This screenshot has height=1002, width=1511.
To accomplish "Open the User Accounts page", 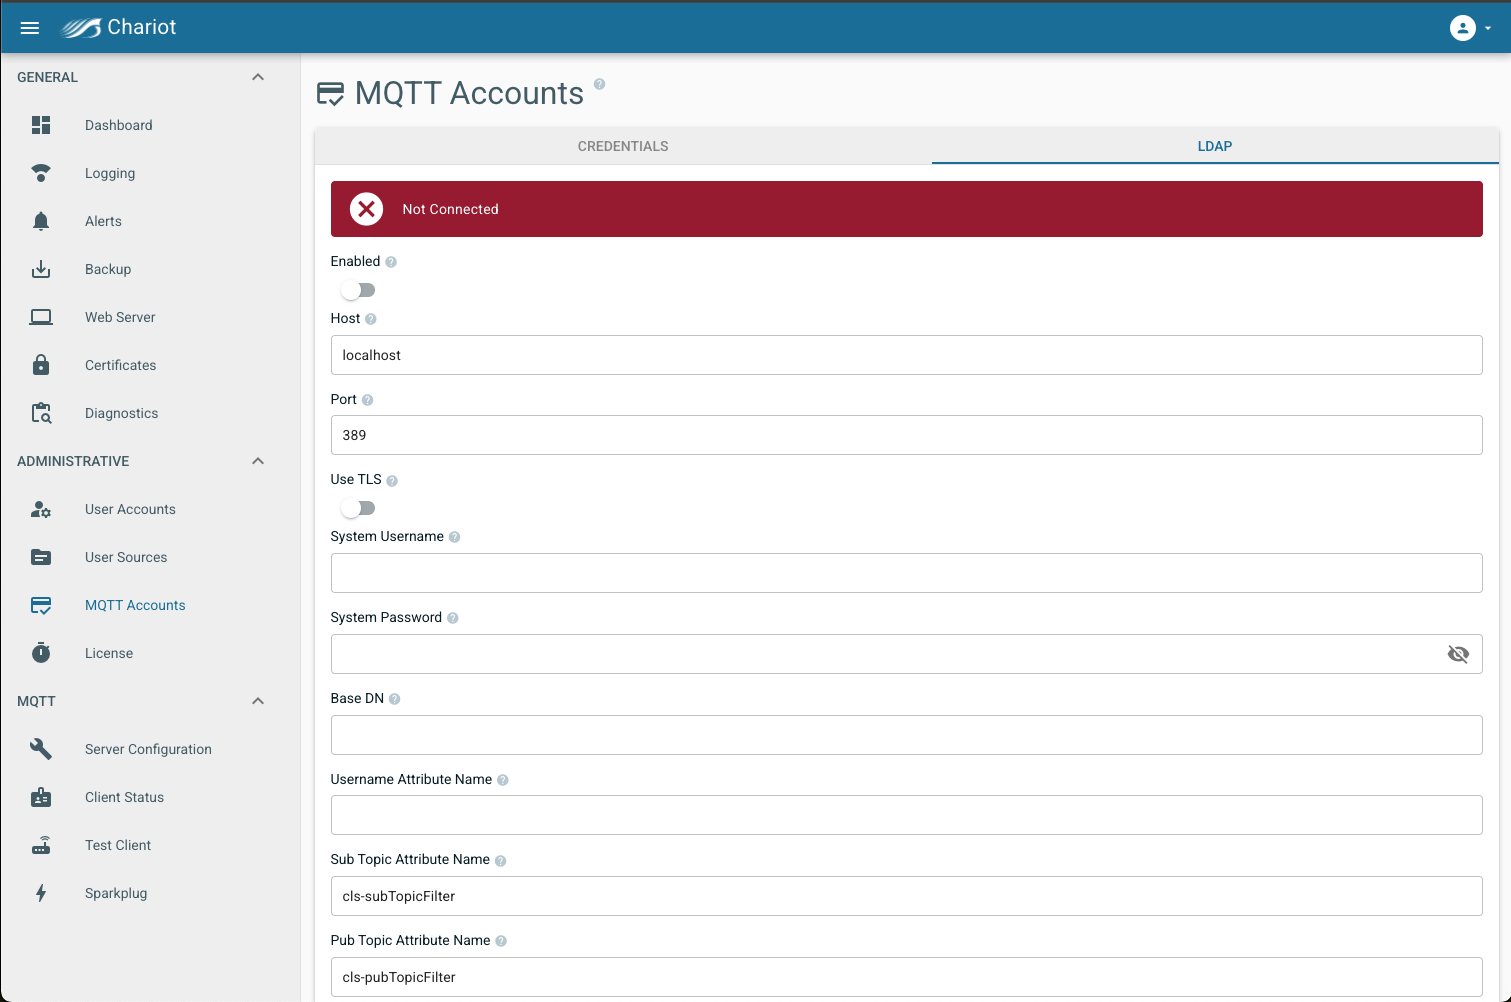I will (130, 509).
